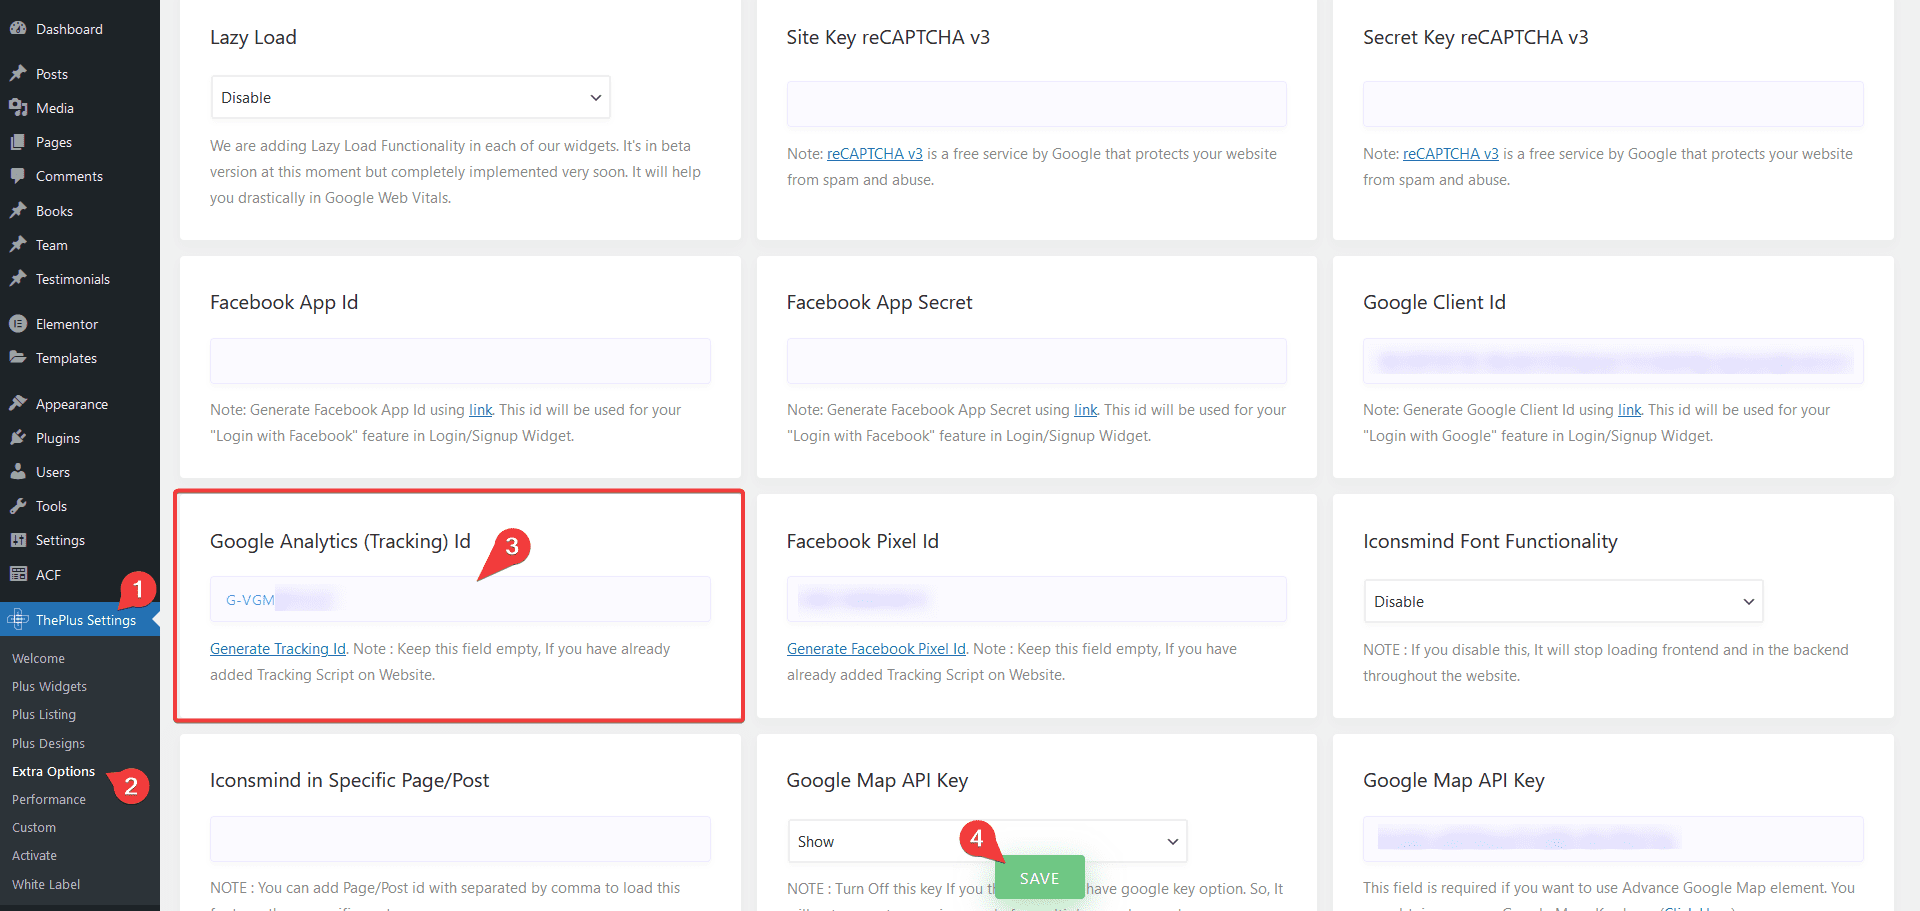Focus the Google Client Id field
This screenshot has height=911, width=1920.
1613,361
